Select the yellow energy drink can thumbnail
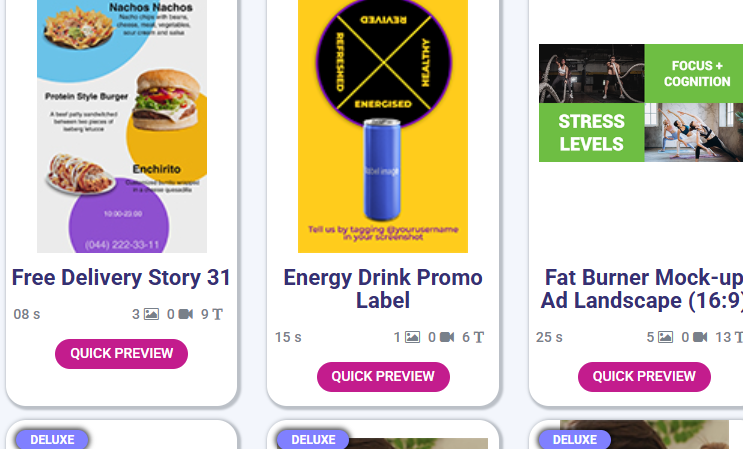Image resolution: width=743 pixels, height=449 pixels. pos(383,125)
